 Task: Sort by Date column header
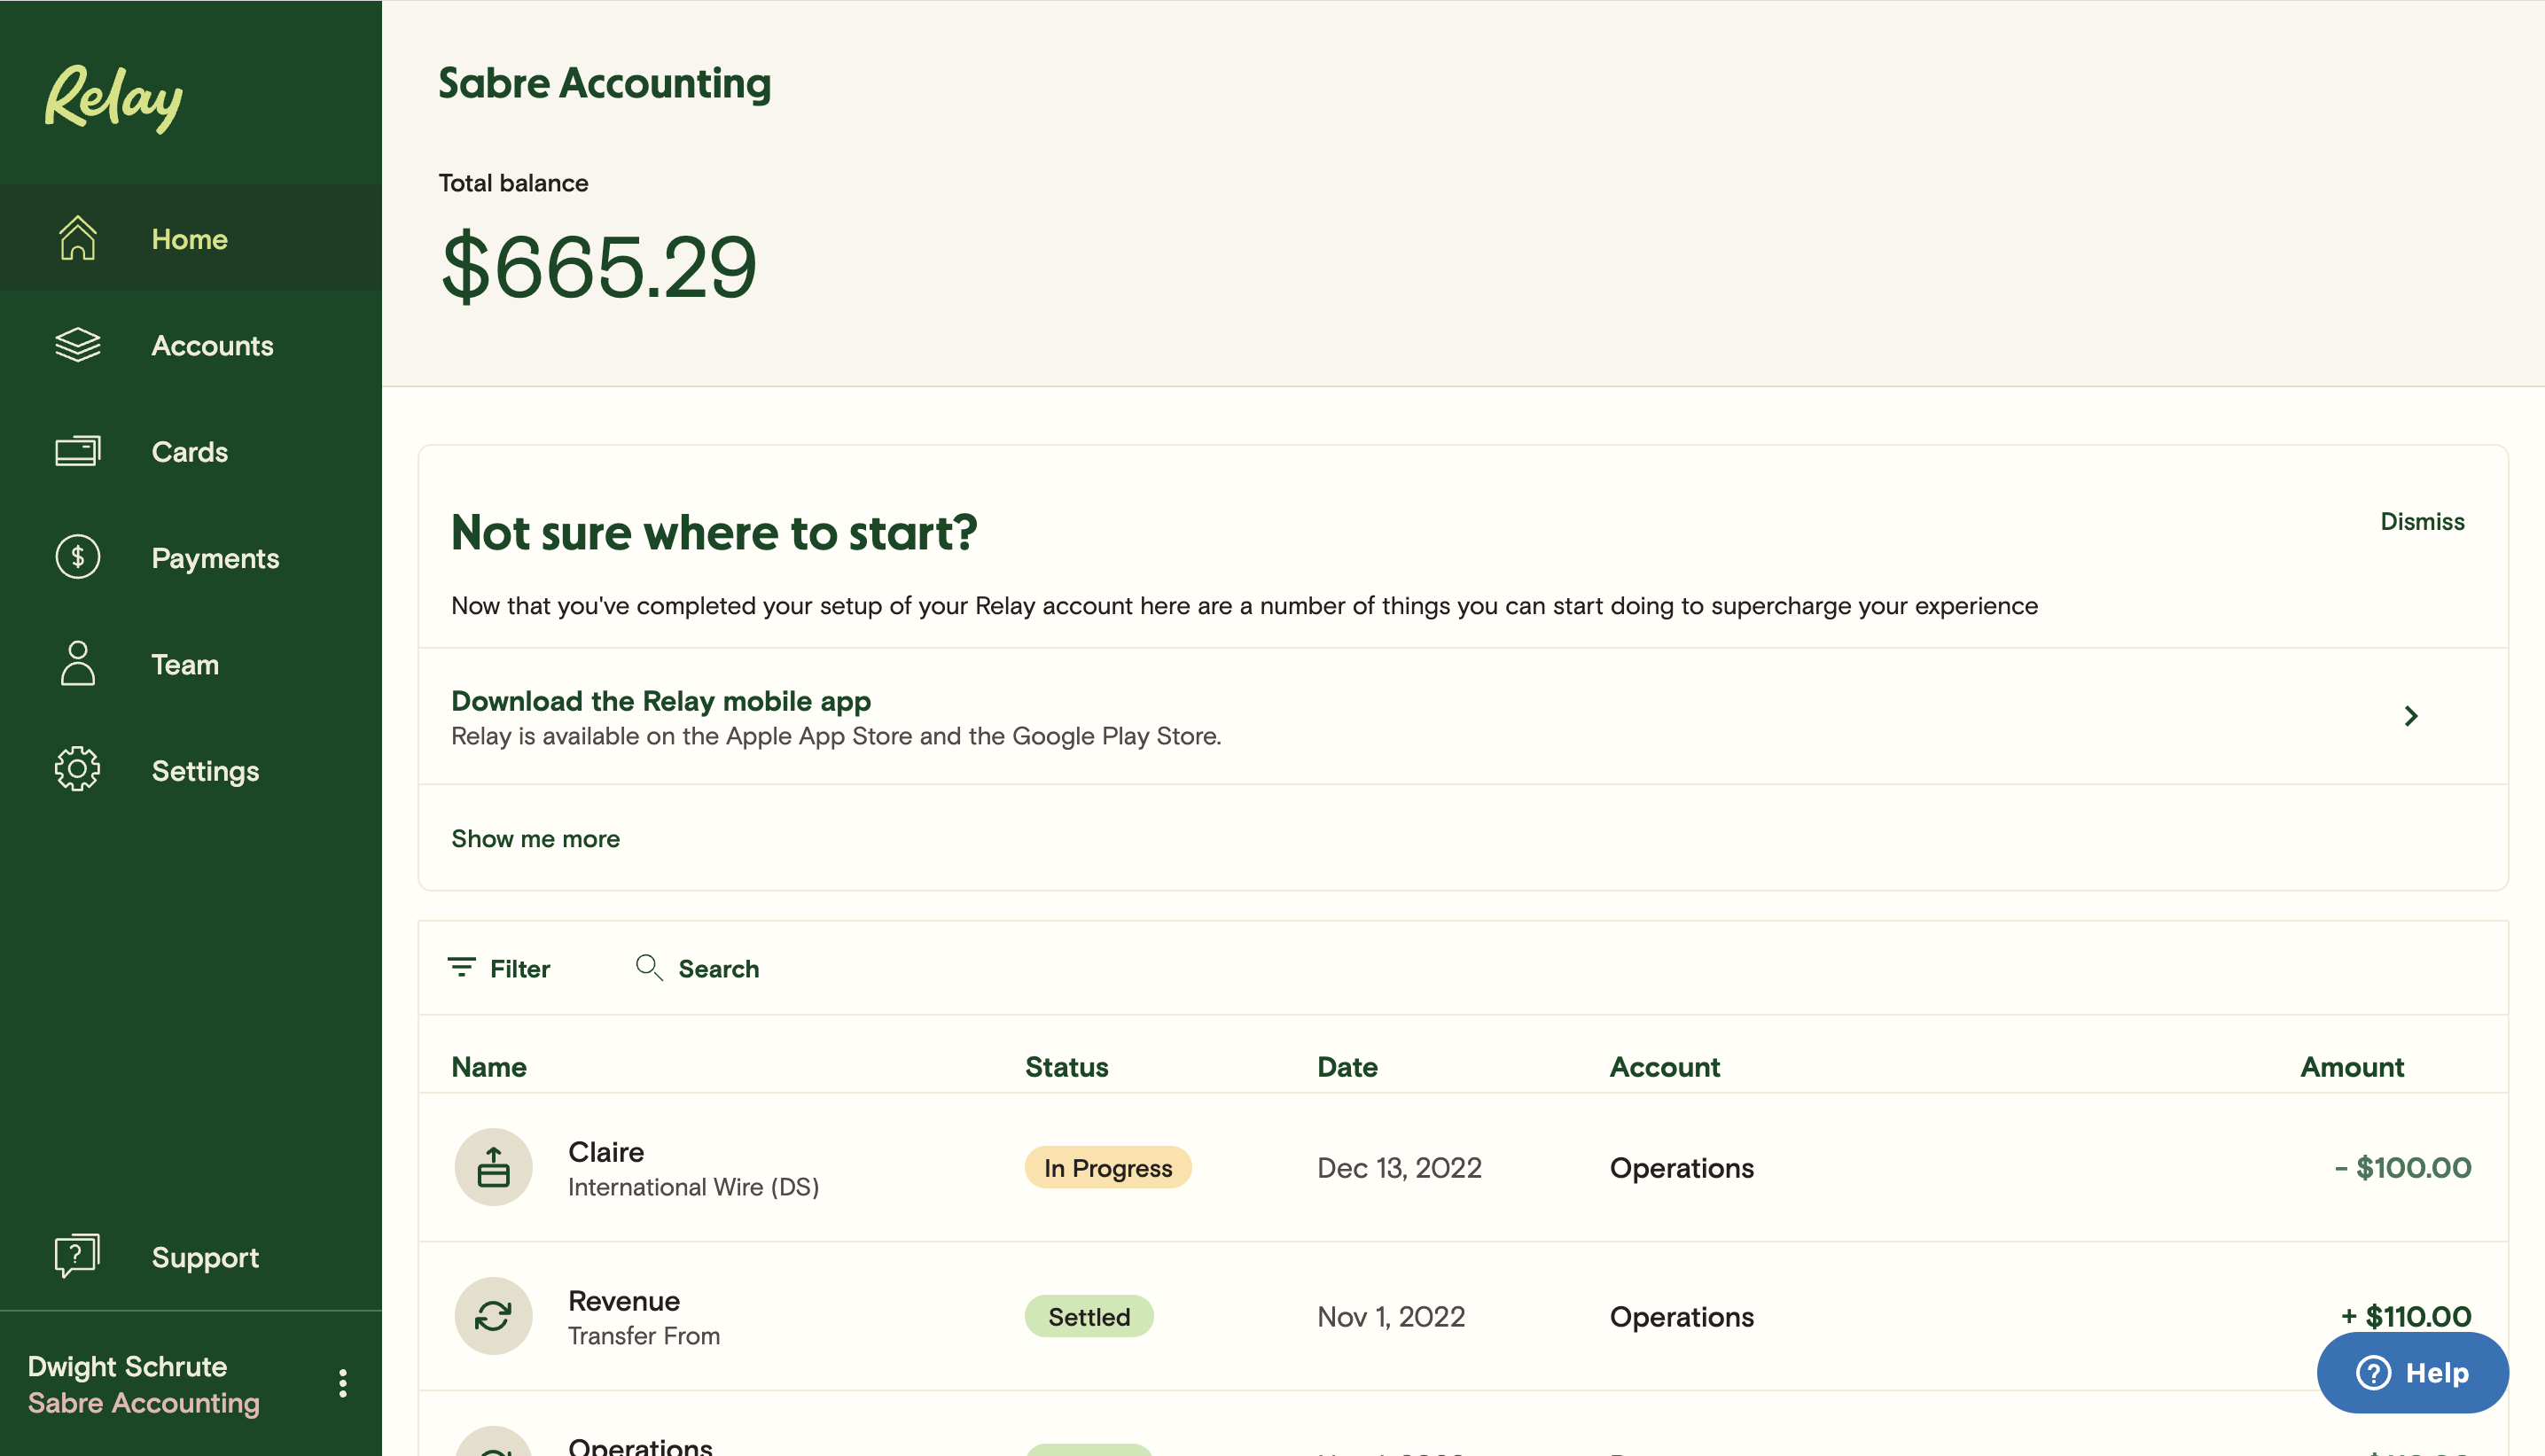coord(1347,1066)
